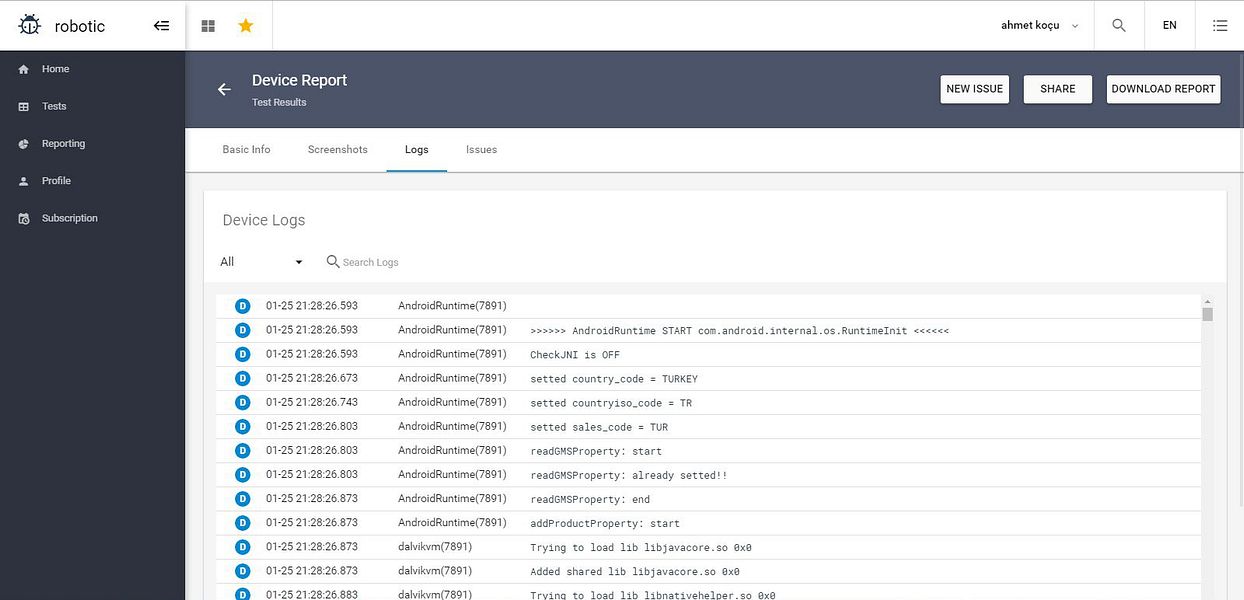
Task: Click the D badge on the country_code TURKEY row
Action: (242, 378)
